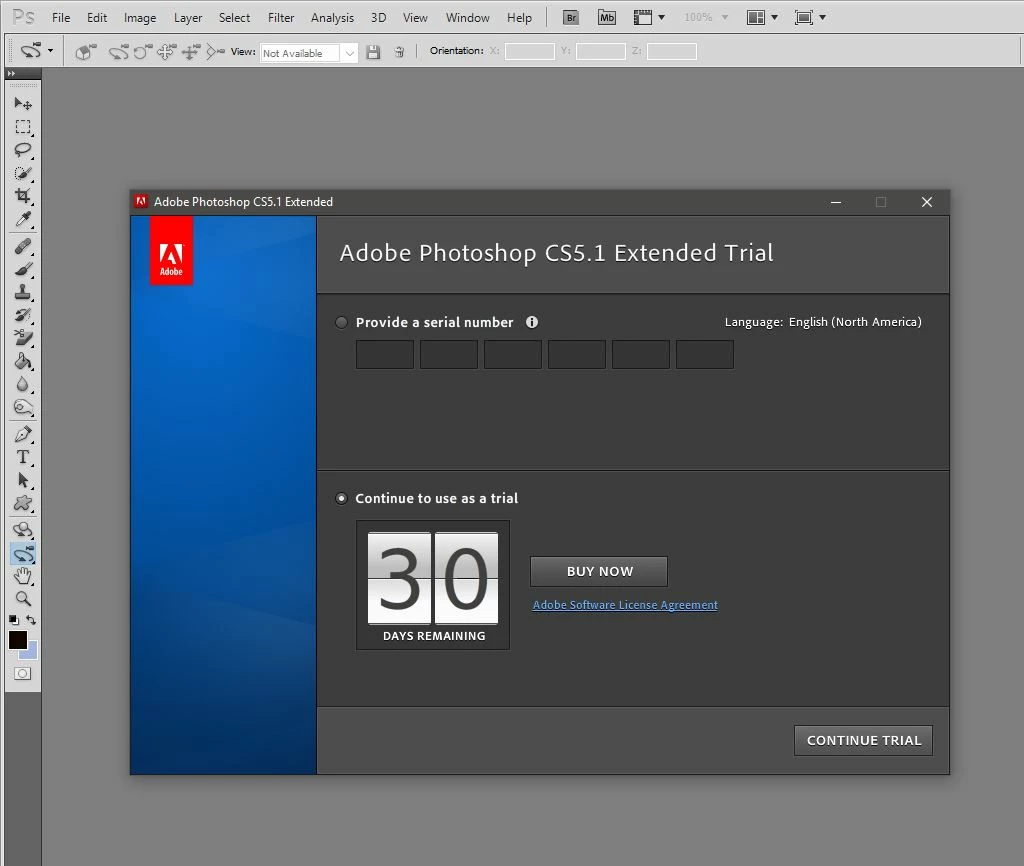Select the Clone Stamp tool
This screenshot has width=1024, height=866.
23,292
